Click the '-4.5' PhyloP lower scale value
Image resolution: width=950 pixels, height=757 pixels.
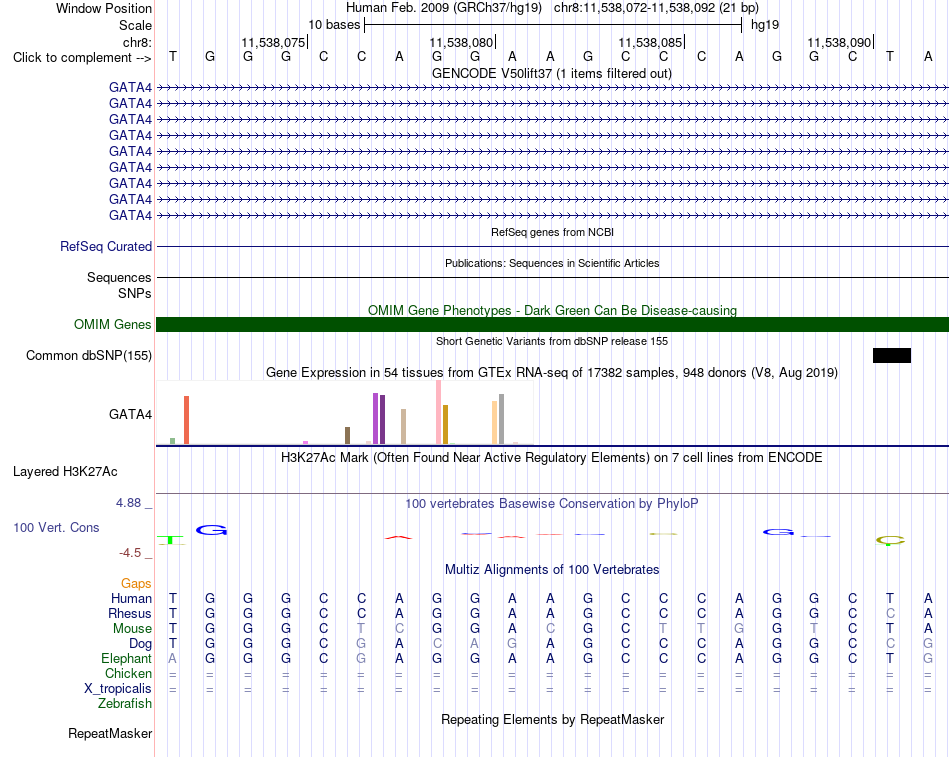pos(130,553)
